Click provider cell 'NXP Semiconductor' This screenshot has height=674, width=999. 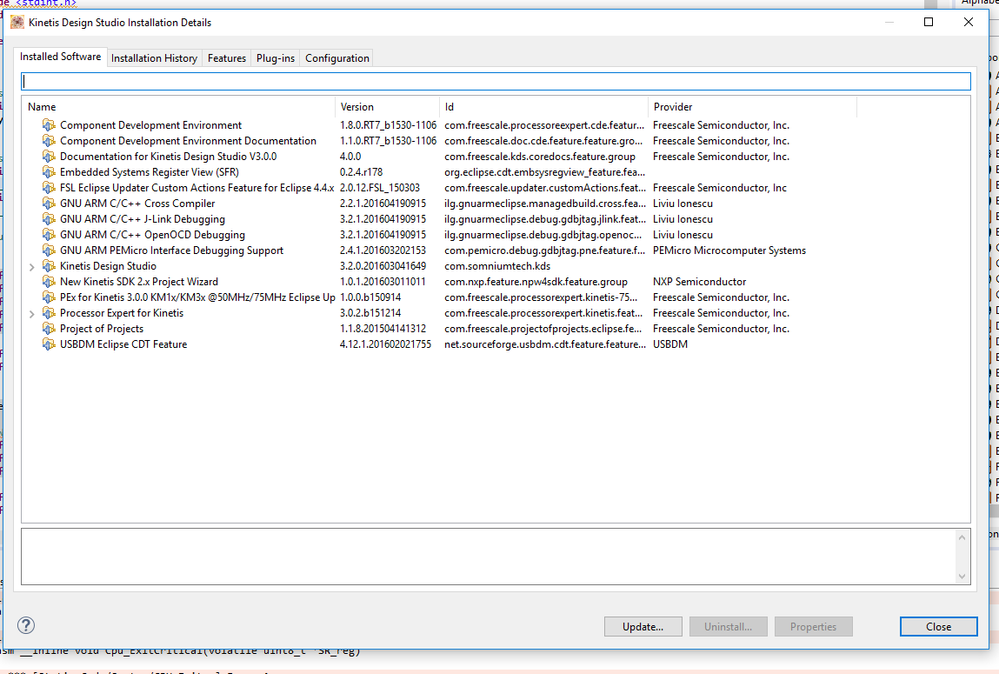tap(700, 282)
